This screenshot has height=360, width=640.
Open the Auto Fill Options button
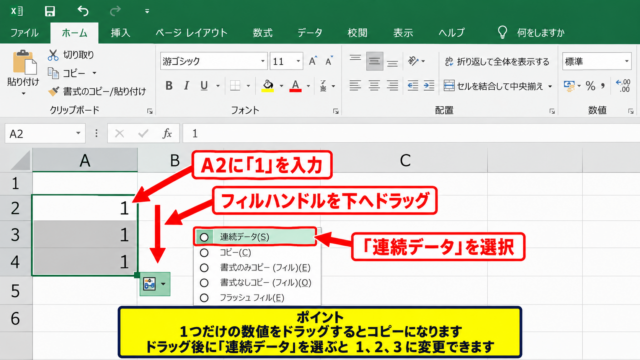(x=155, y=284)
